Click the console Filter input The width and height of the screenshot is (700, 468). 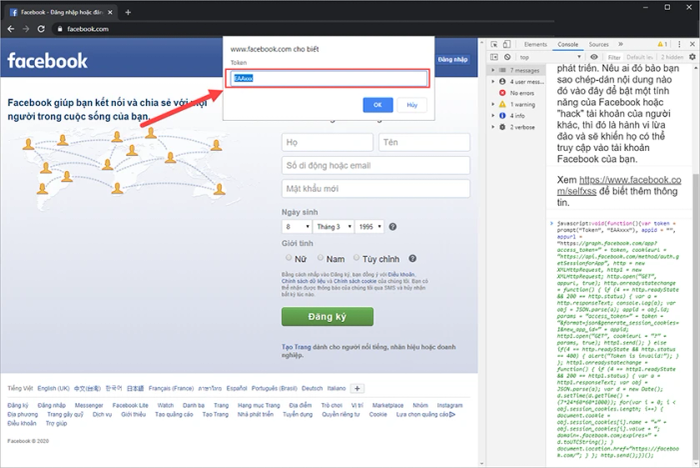(x=614, y=57)
